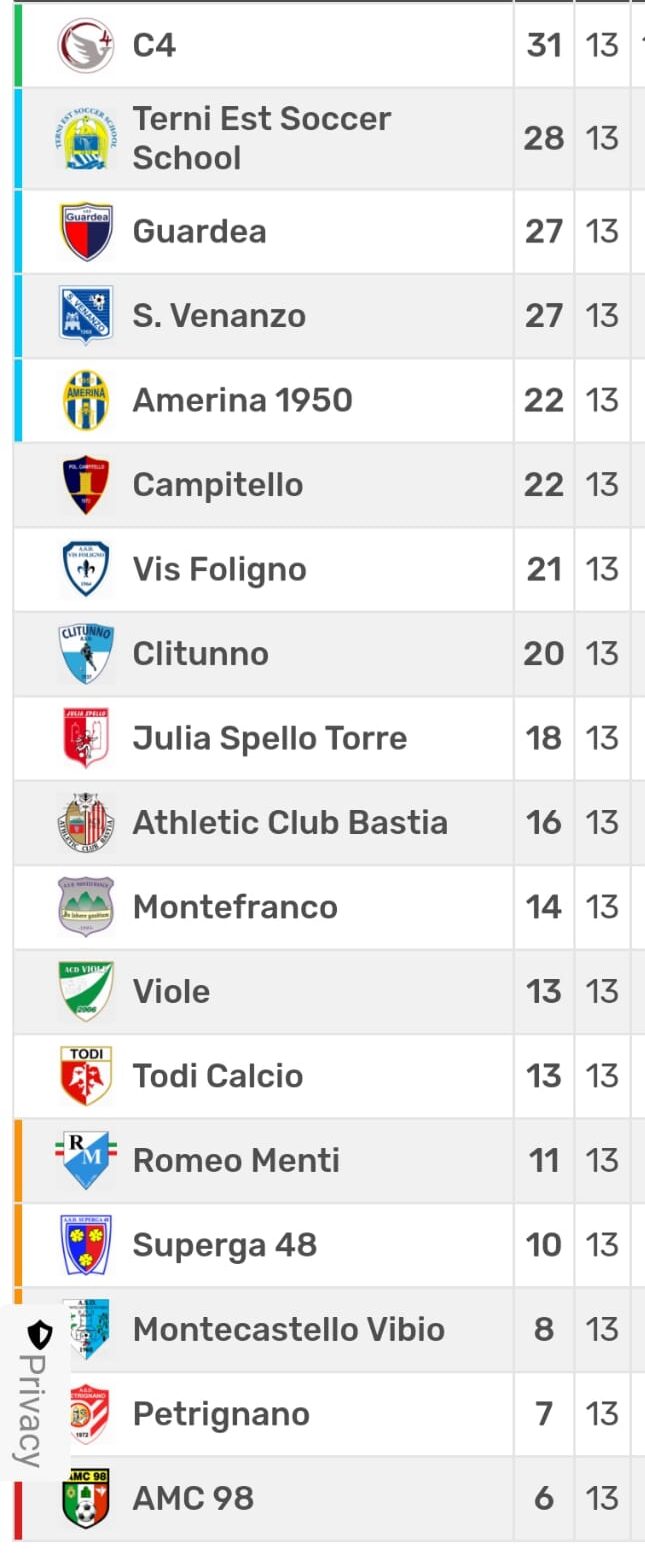Viewport: 645px width, 1566px height.
Task: Go to the Romeo Menti team page
Action: coord(236,1161)
